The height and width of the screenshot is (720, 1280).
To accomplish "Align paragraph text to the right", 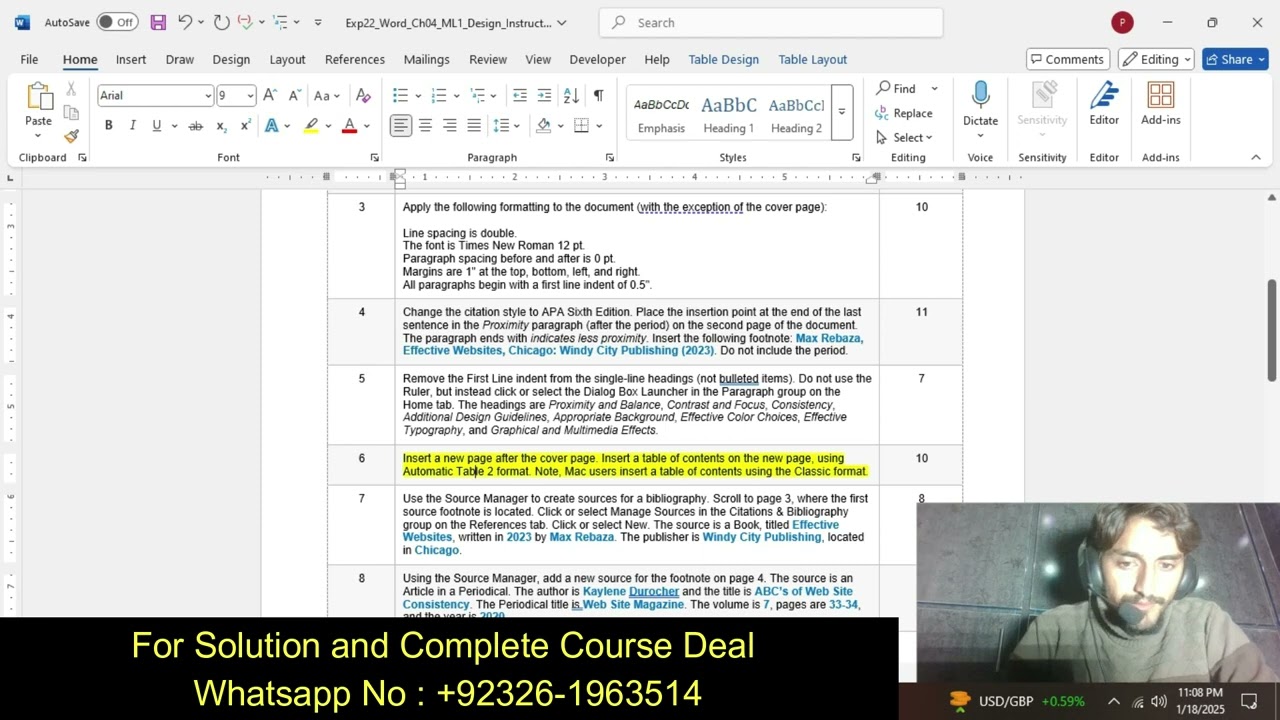I will pyautogui.click(x=449, y=126).
